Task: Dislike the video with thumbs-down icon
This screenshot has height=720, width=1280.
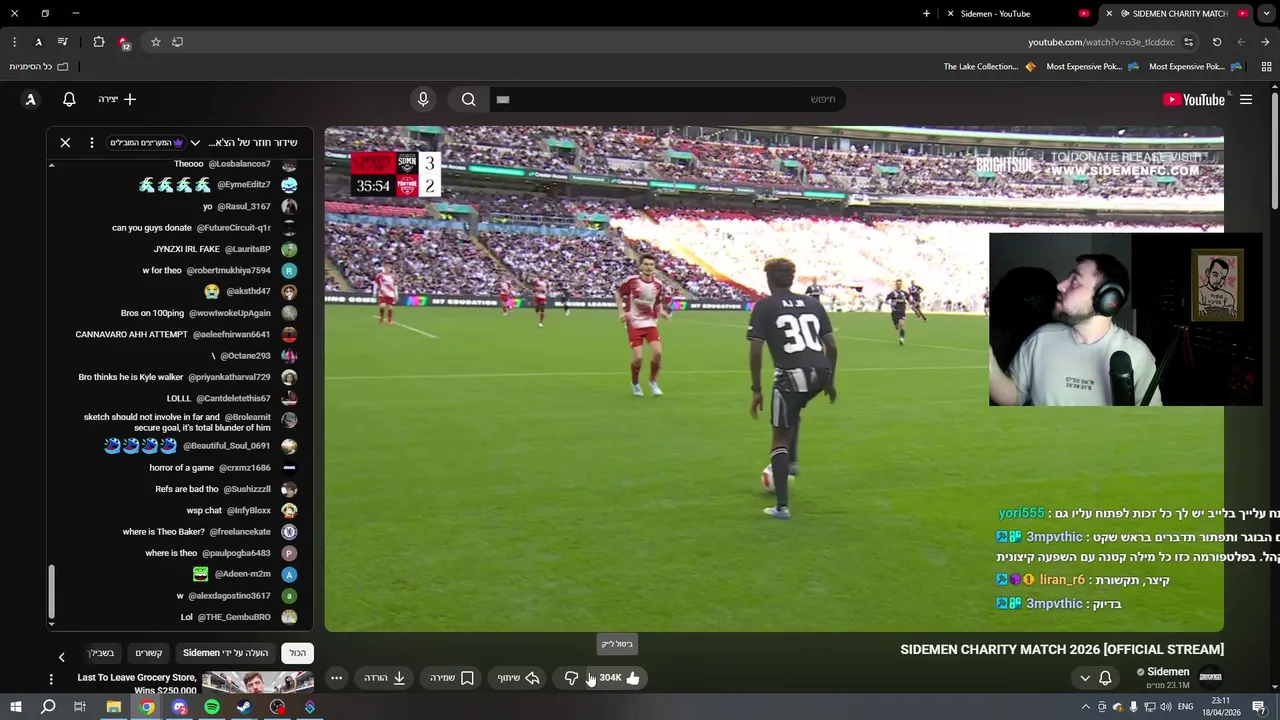Action: [571, 678]
